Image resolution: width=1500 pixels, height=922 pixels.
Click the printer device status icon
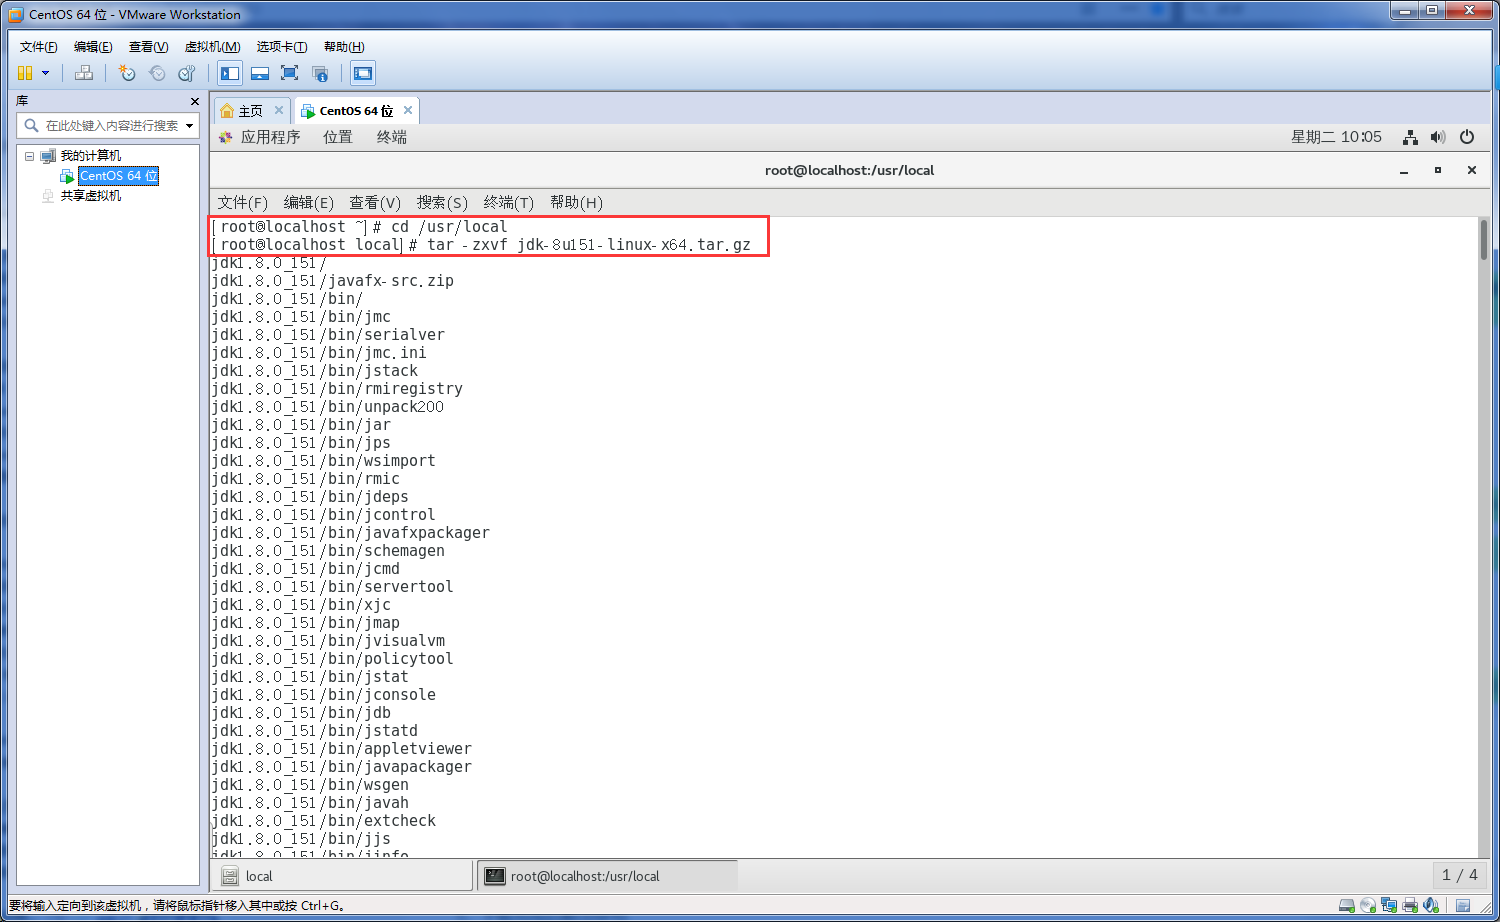point(1410,905)
